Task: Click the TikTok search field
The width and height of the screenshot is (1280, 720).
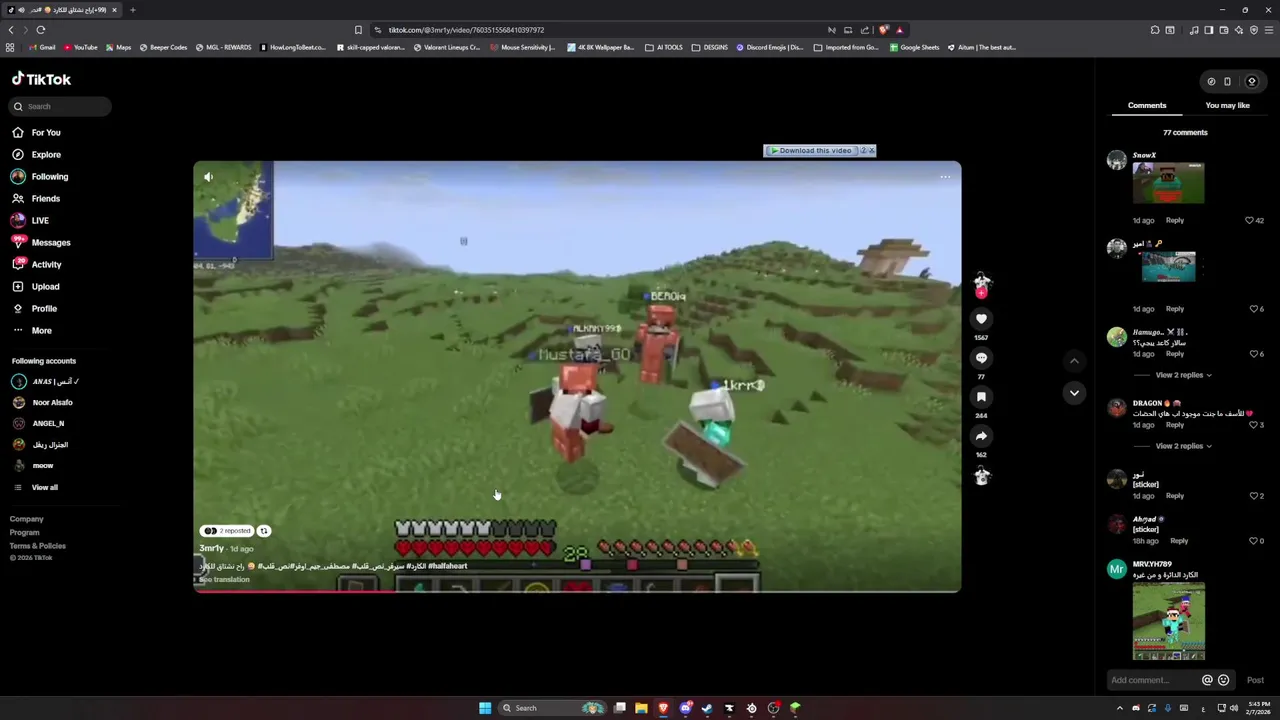Action: tap(61, 106)
